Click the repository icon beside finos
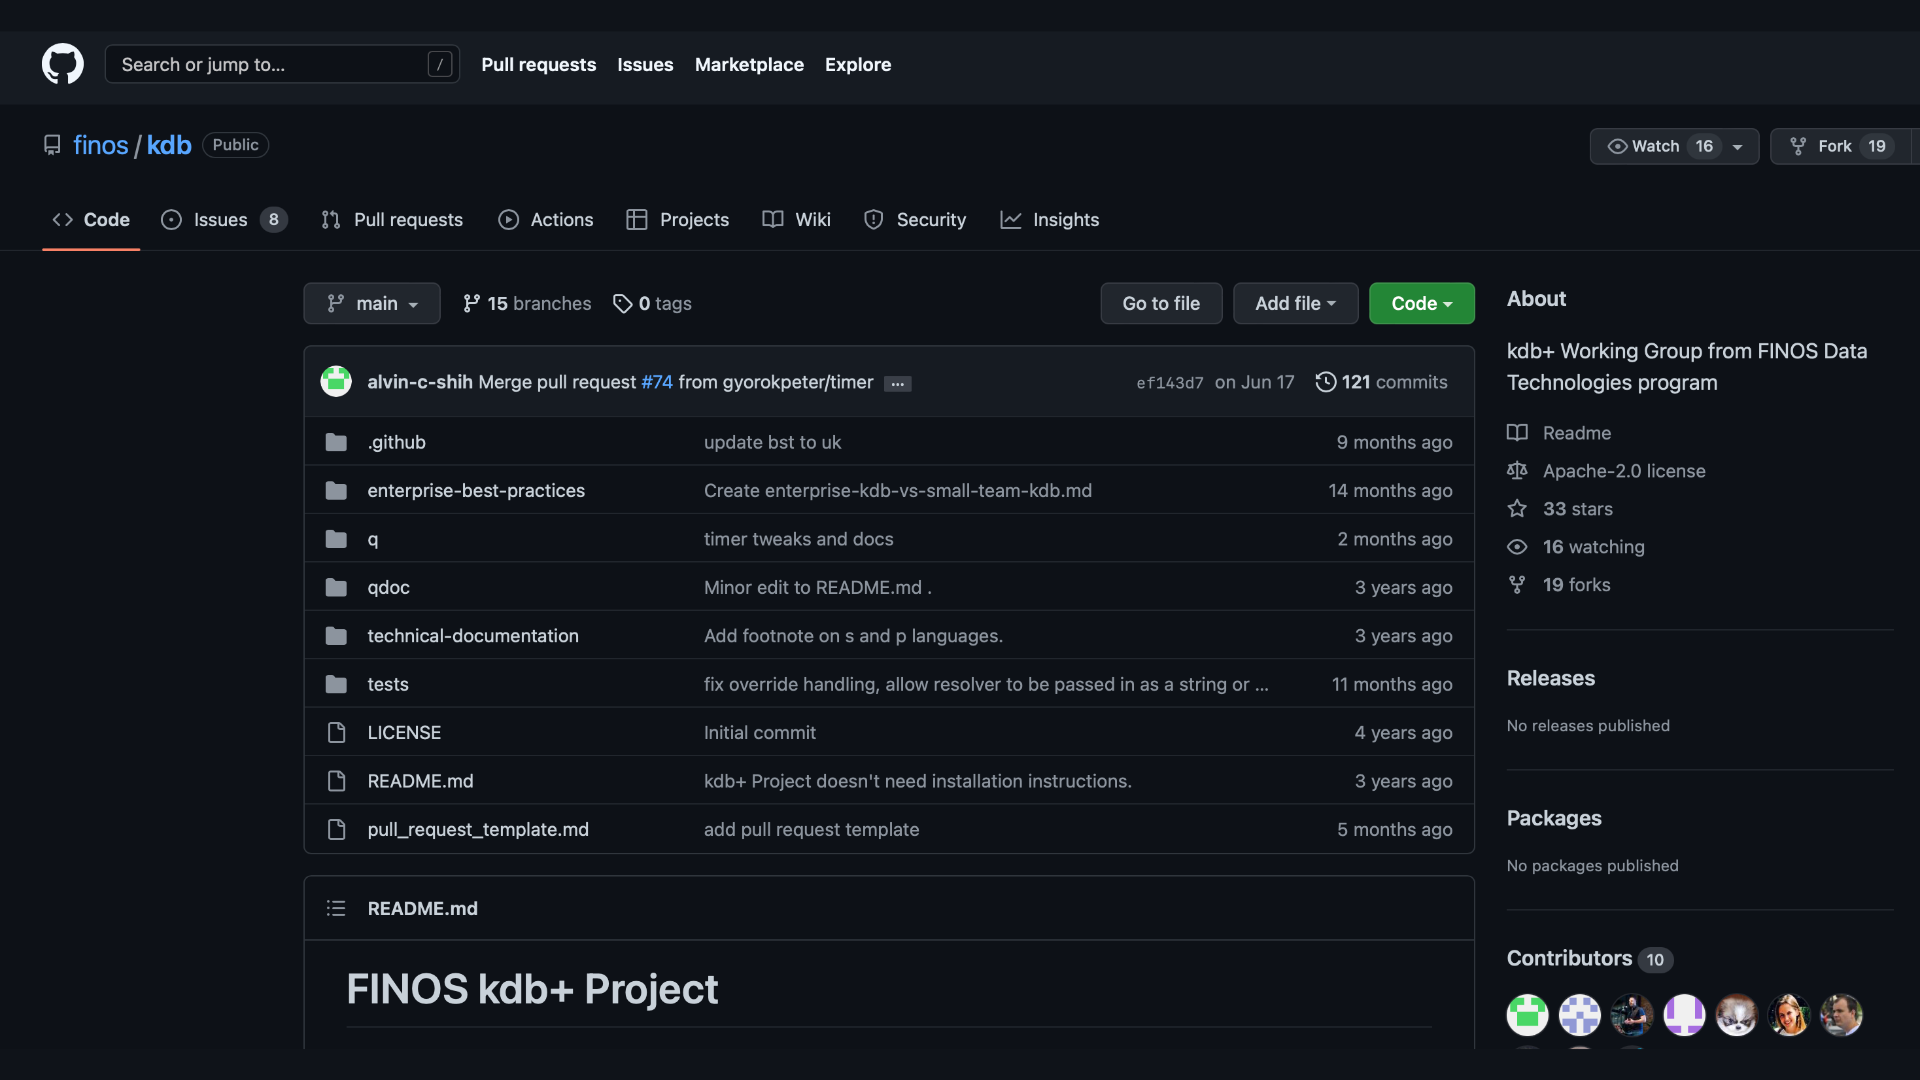 (52, 145)
